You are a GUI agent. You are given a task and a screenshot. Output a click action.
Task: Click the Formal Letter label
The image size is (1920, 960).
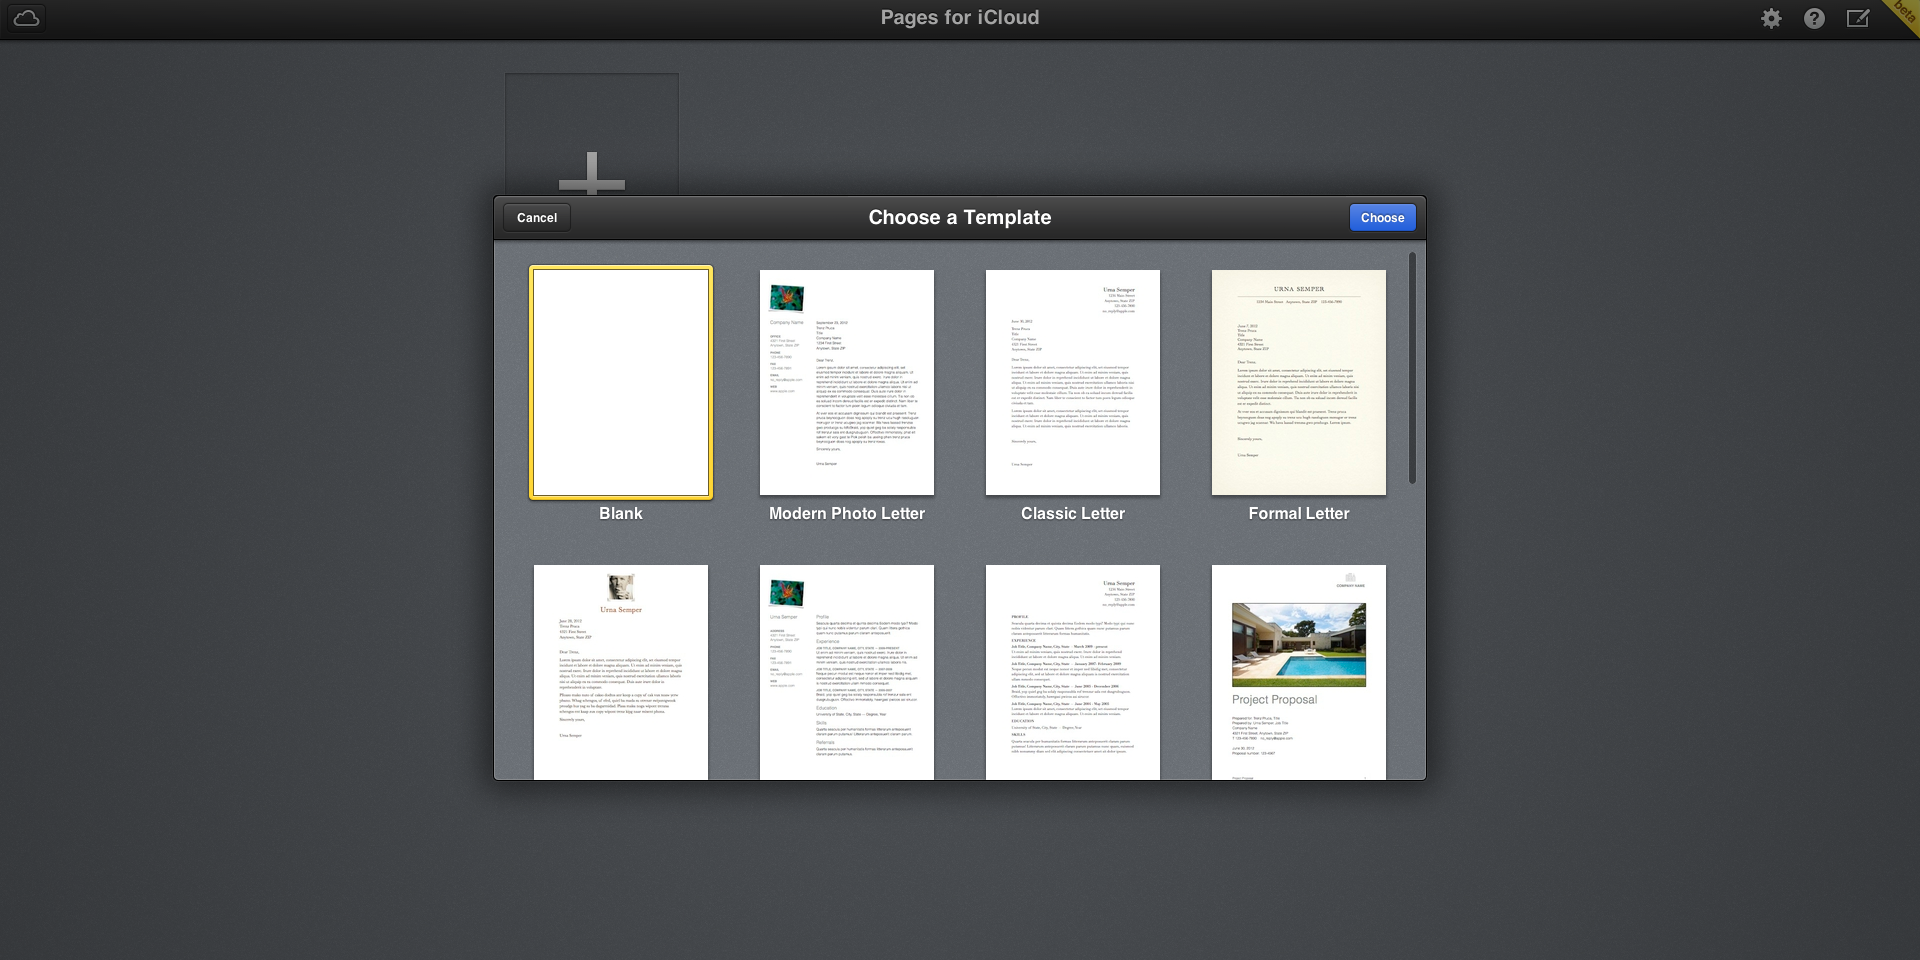click(1299, 513)
